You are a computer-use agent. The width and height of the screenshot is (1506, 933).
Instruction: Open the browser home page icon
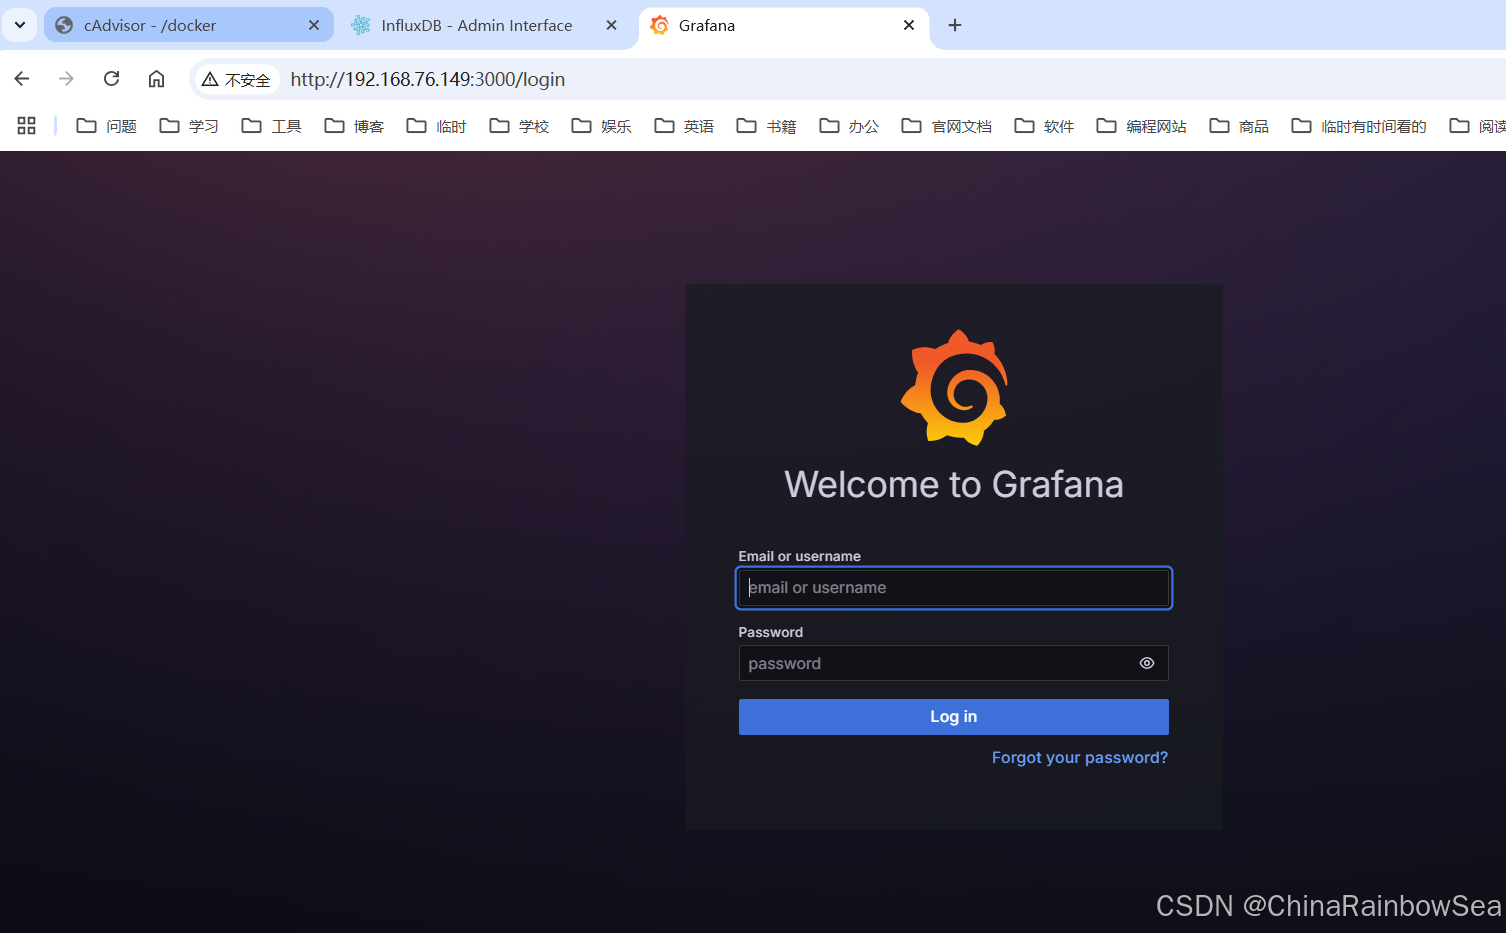[156, 79]
